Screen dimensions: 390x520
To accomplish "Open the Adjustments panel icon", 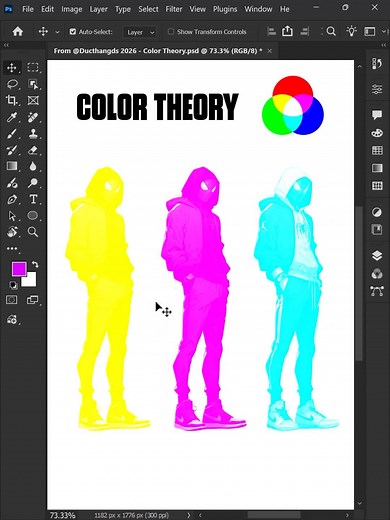I will pos(377,212).
